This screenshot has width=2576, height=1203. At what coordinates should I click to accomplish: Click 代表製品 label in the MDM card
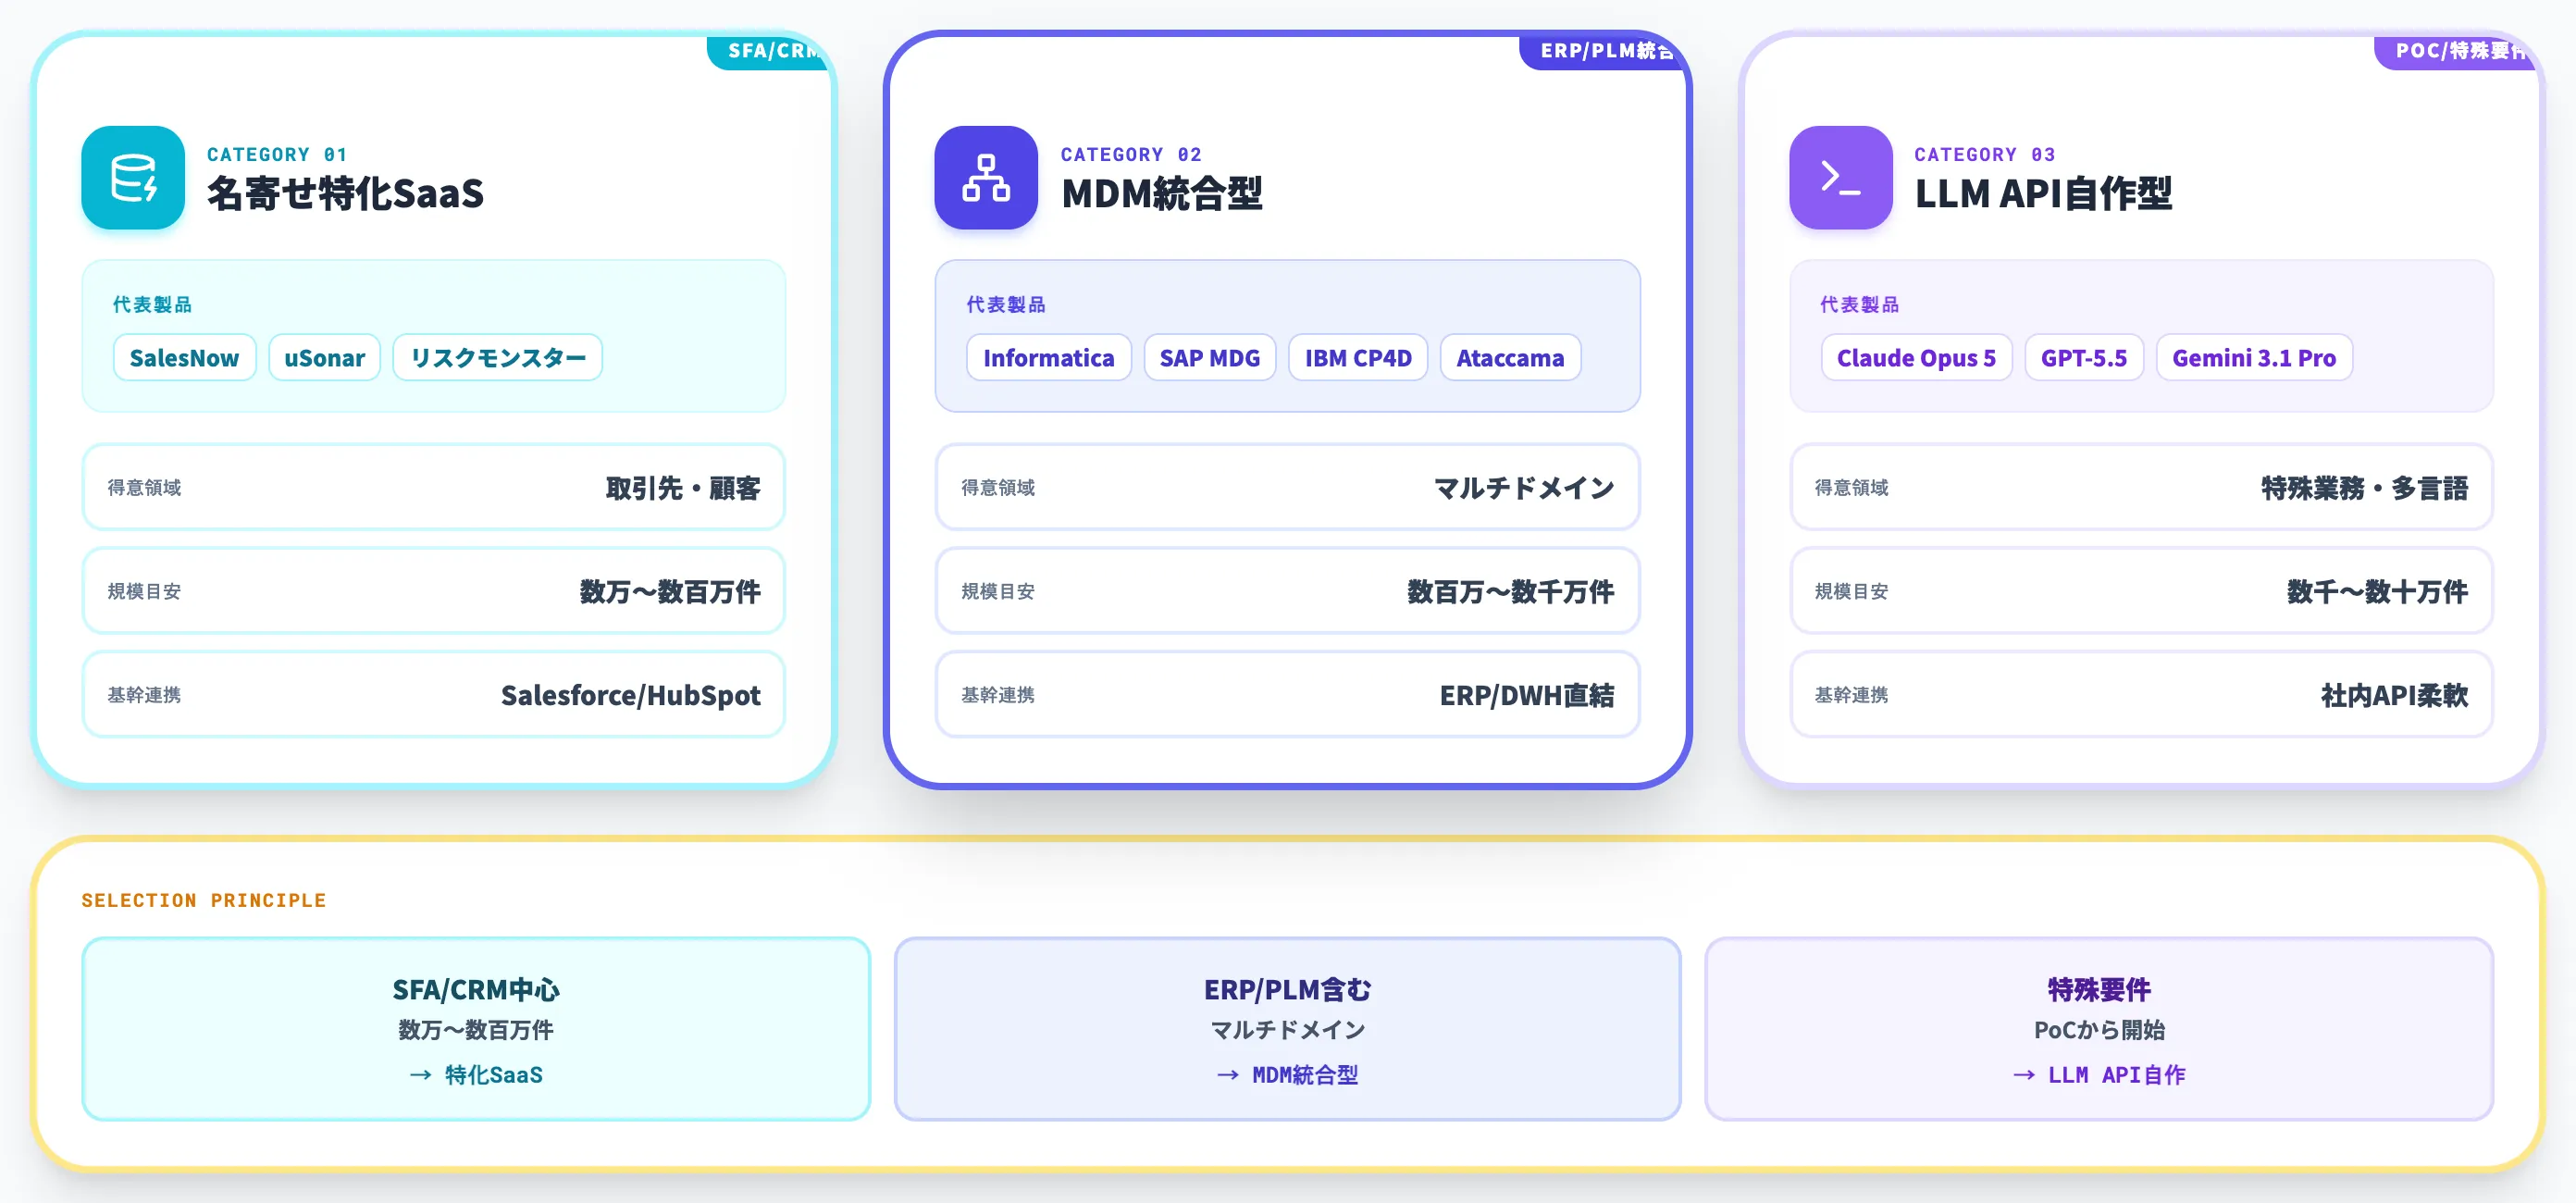coord(1006,304)
